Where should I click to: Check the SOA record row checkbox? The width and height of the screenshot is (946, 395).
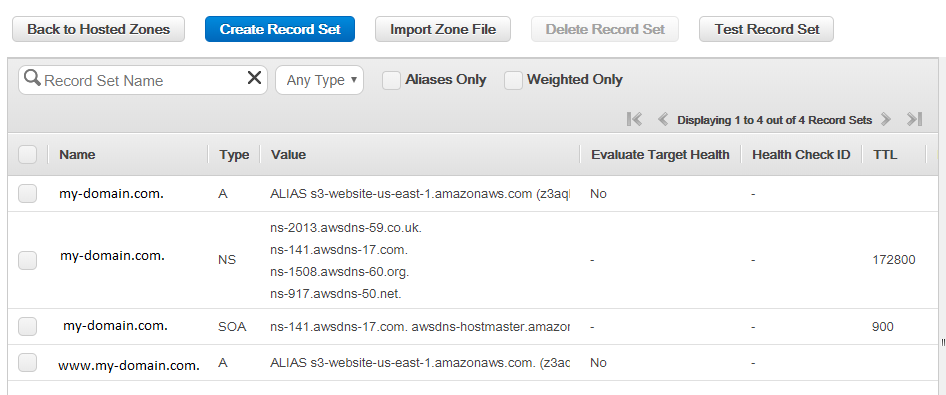[x=27, y=326]
